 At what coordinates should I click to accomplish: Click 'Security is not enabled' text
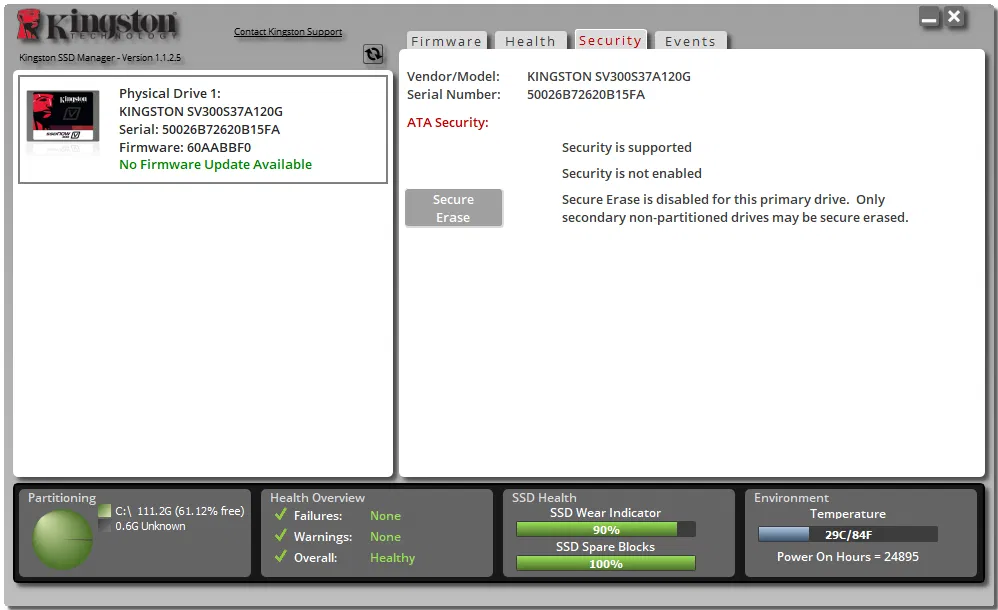(631, 173)
